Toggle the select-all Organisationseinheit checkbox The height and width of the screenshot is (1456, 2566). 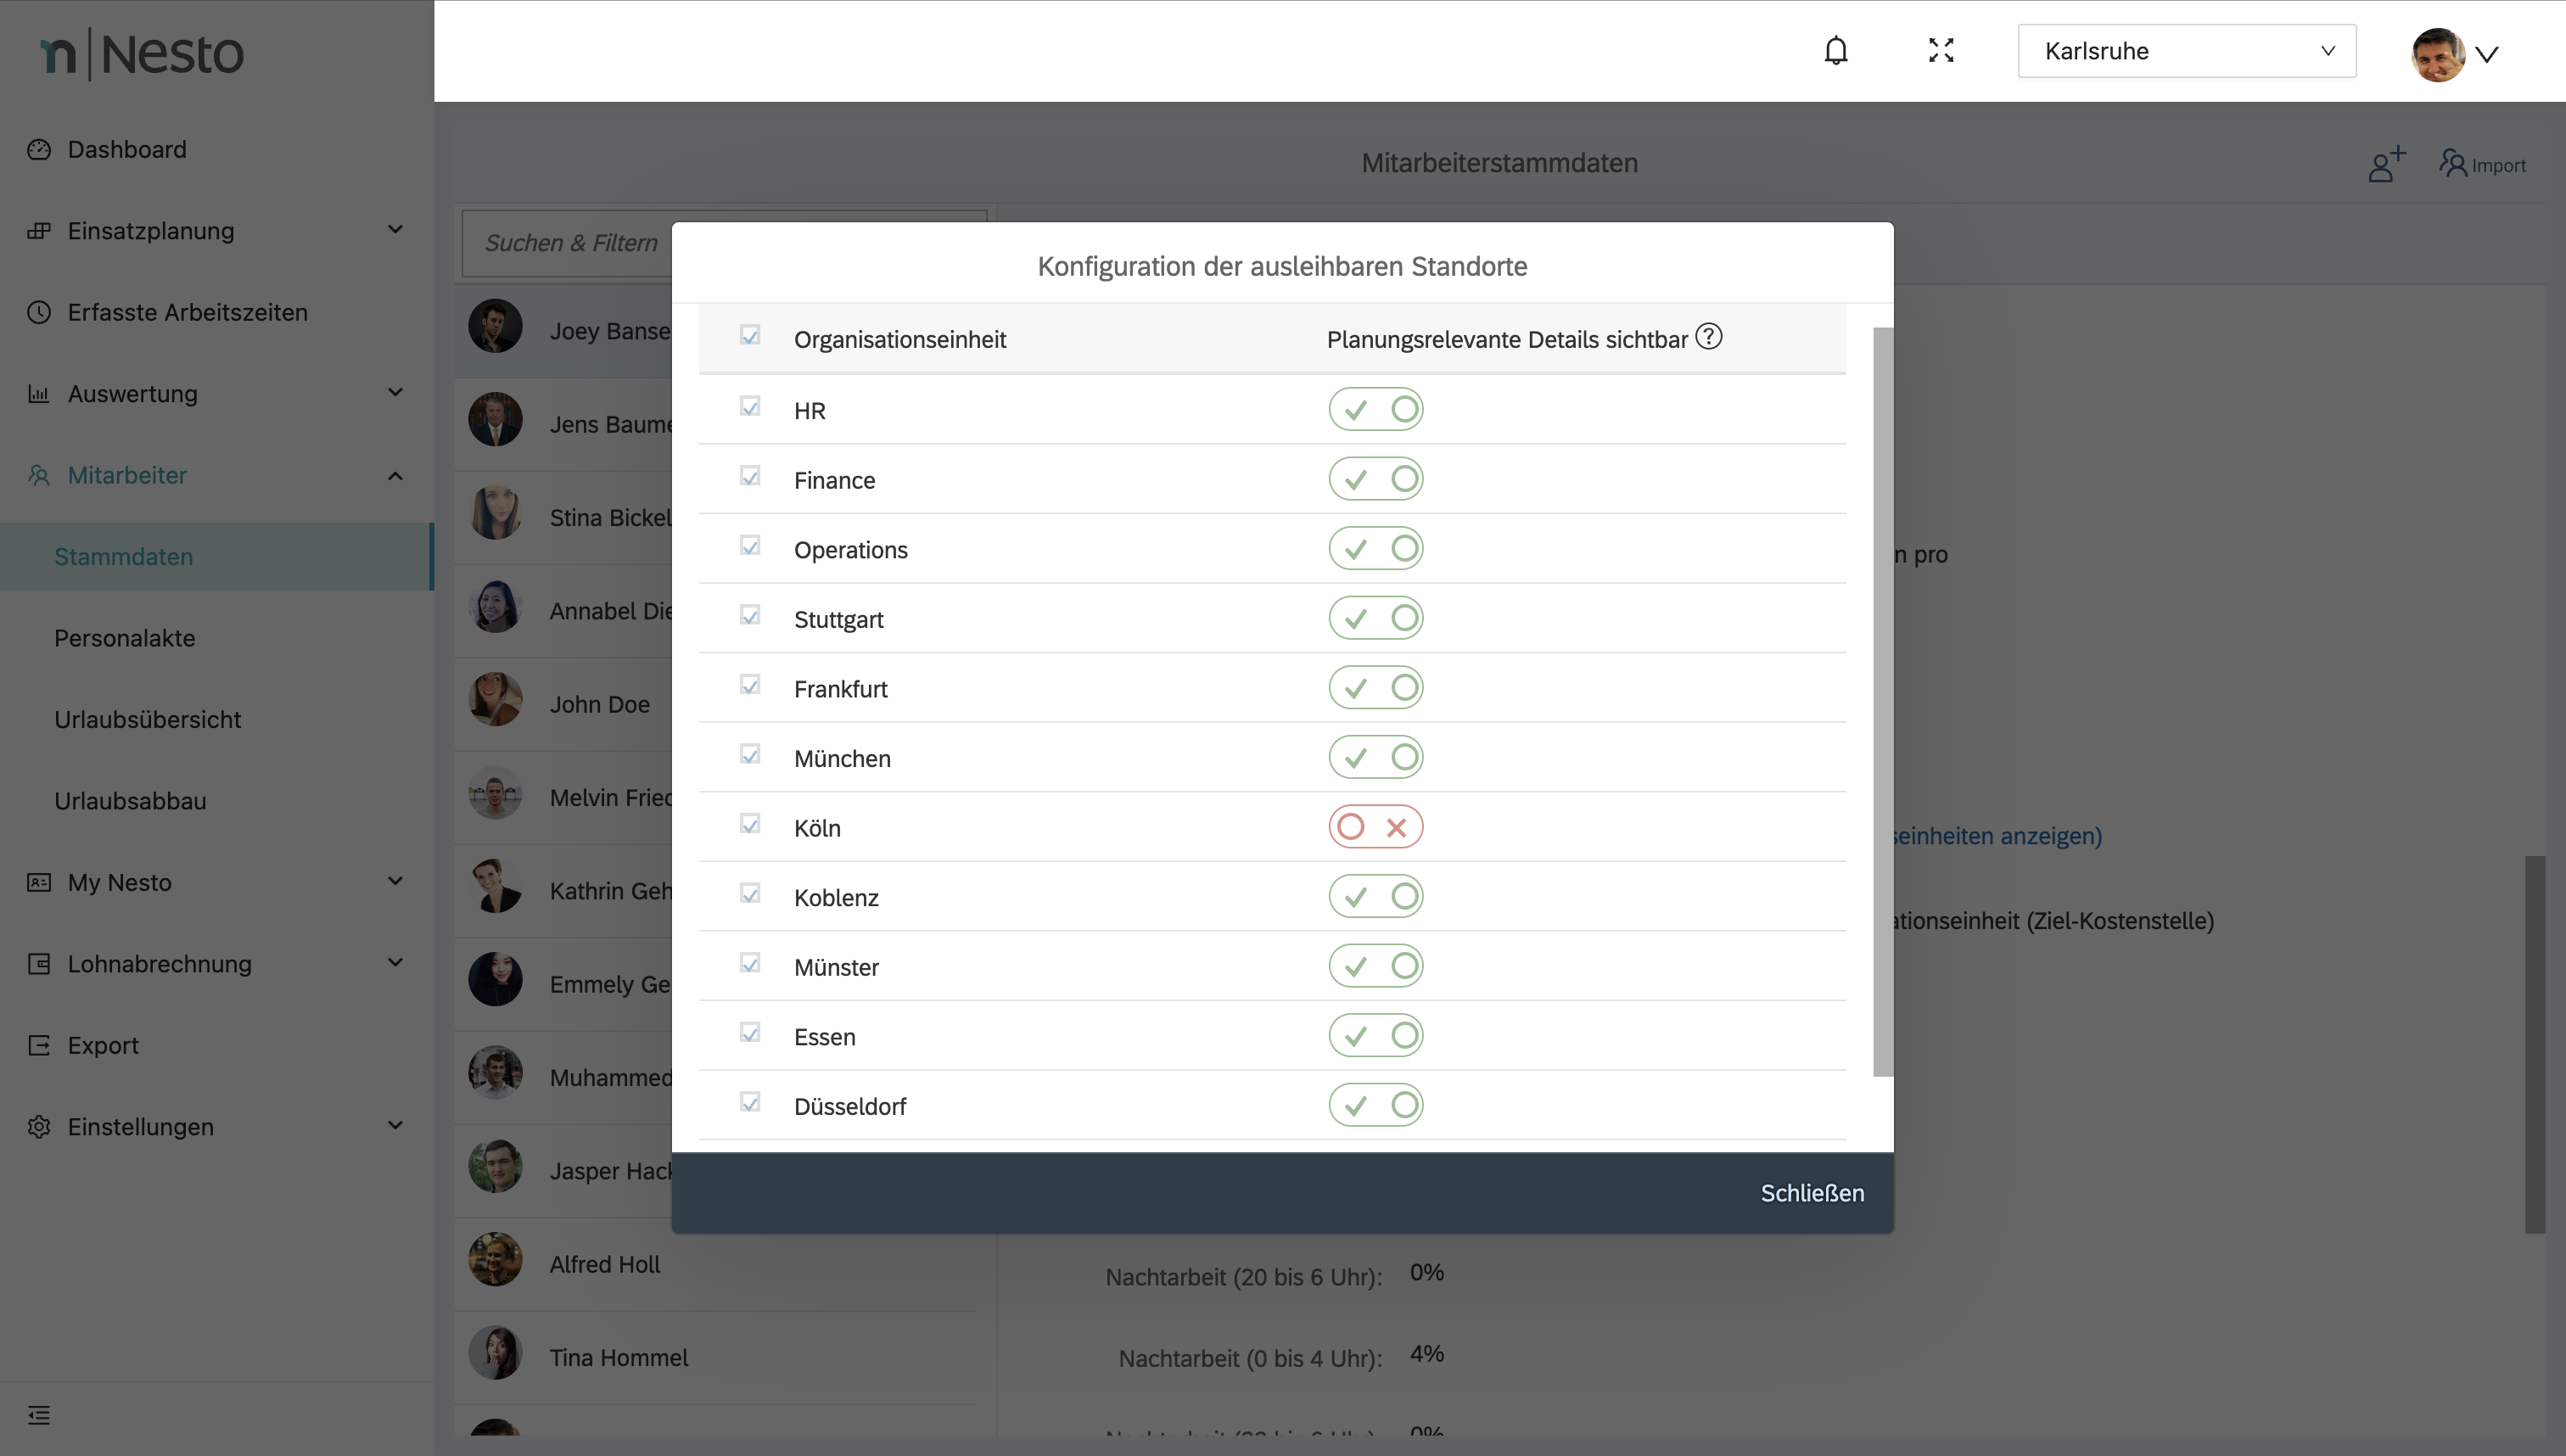(750, 335)
